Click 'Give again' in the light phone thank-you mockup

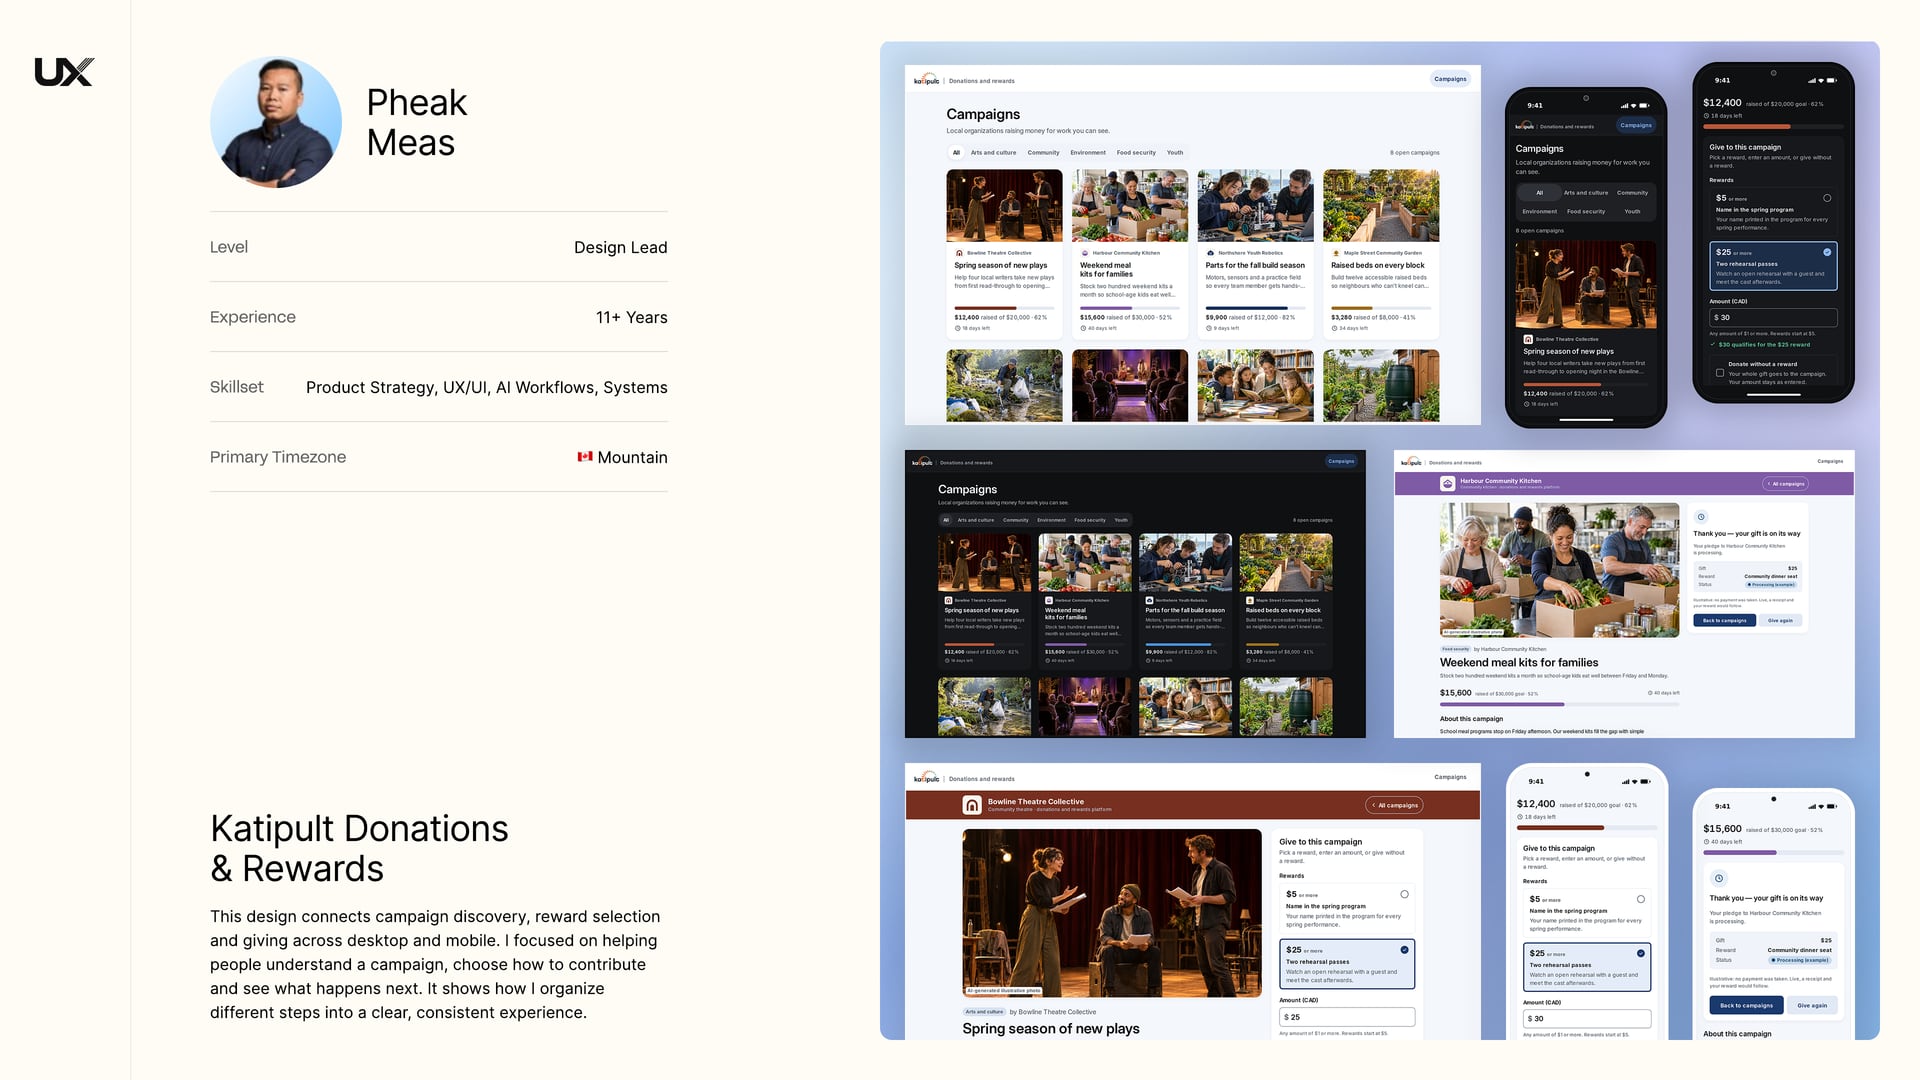[1812, 1005]
